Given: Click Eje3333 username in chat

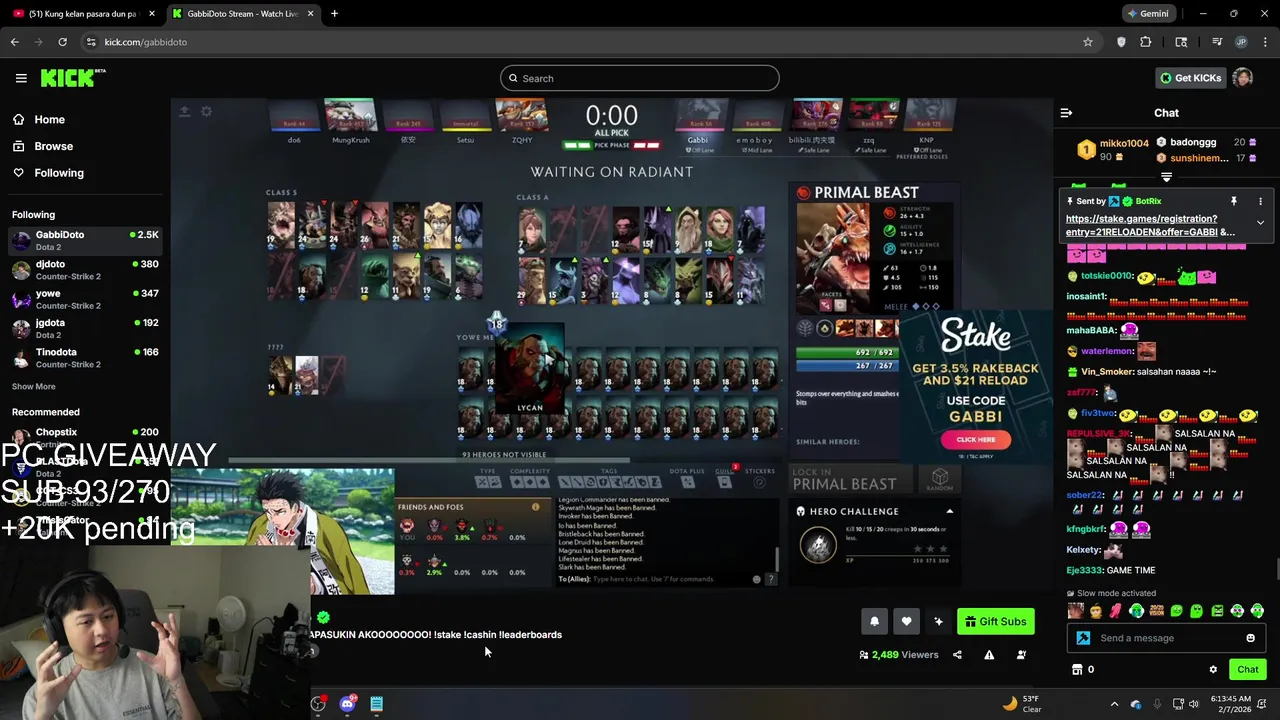Looking at the screenshot, I should [x=1084, y=570].
